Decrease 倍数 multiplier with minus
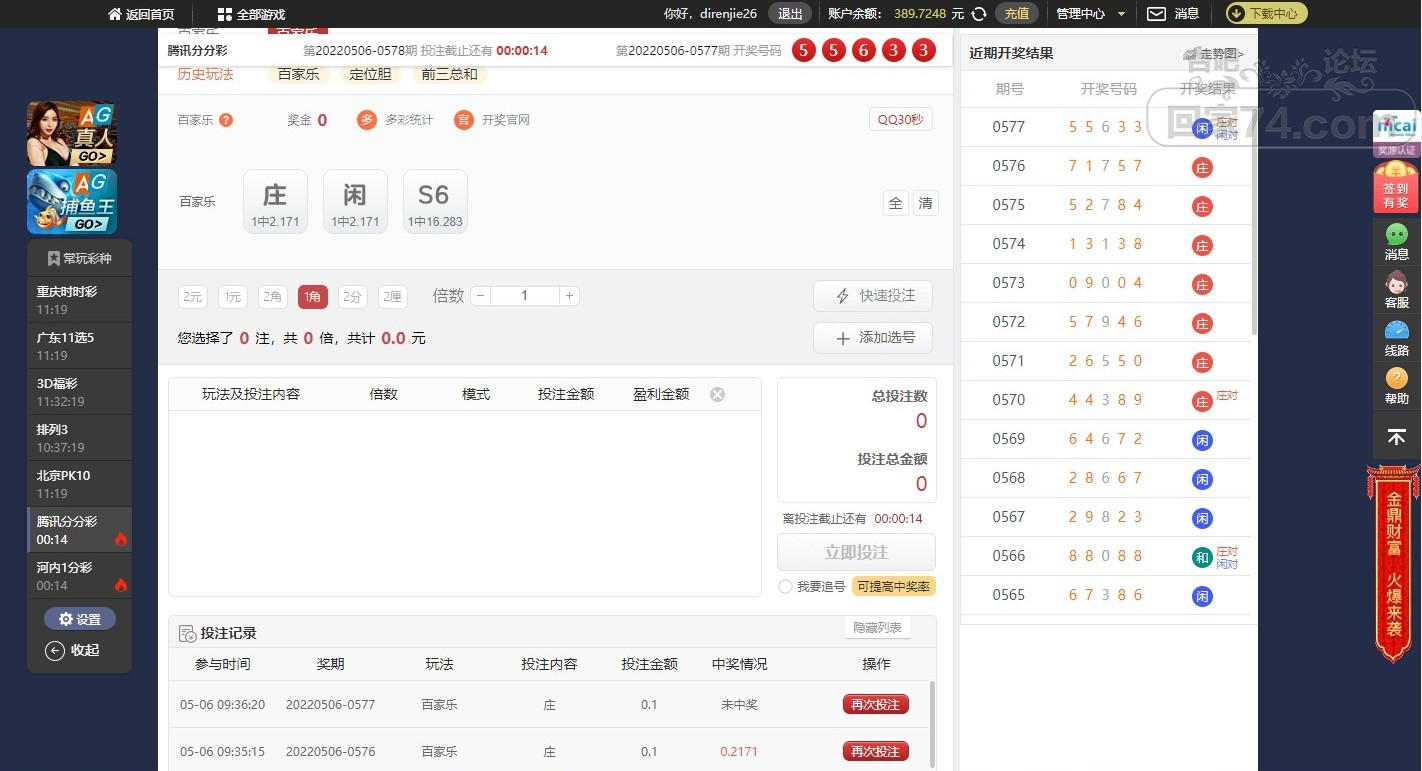1422x771 pixels. click(481, 296)
